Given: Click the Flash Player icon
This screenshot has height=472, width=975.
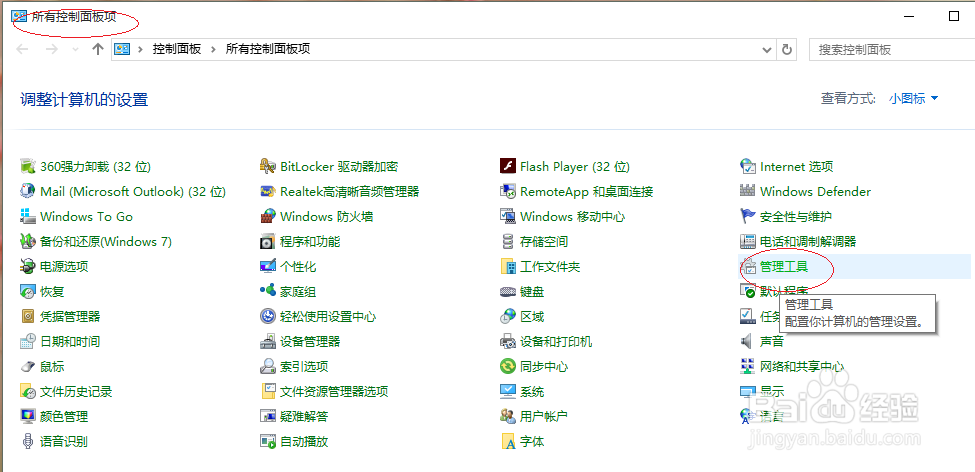Looking at the screenshot, I should (x=508, y=167).
